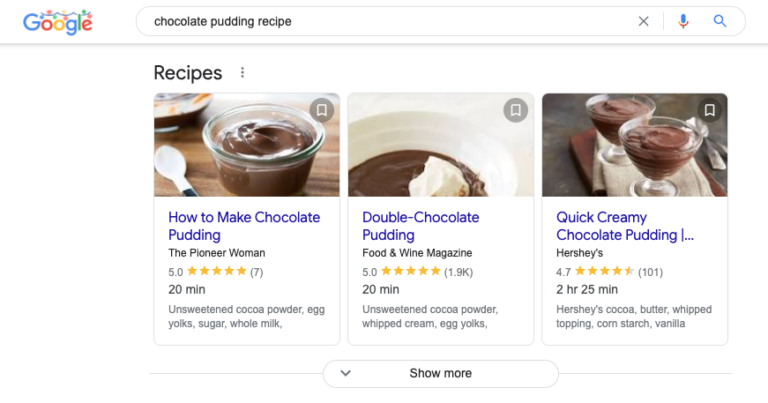The height and width of the screenshot is (403, 768).
Task: Select the pudding in dessert glasses thumbnail
Action: click(635, 145)
